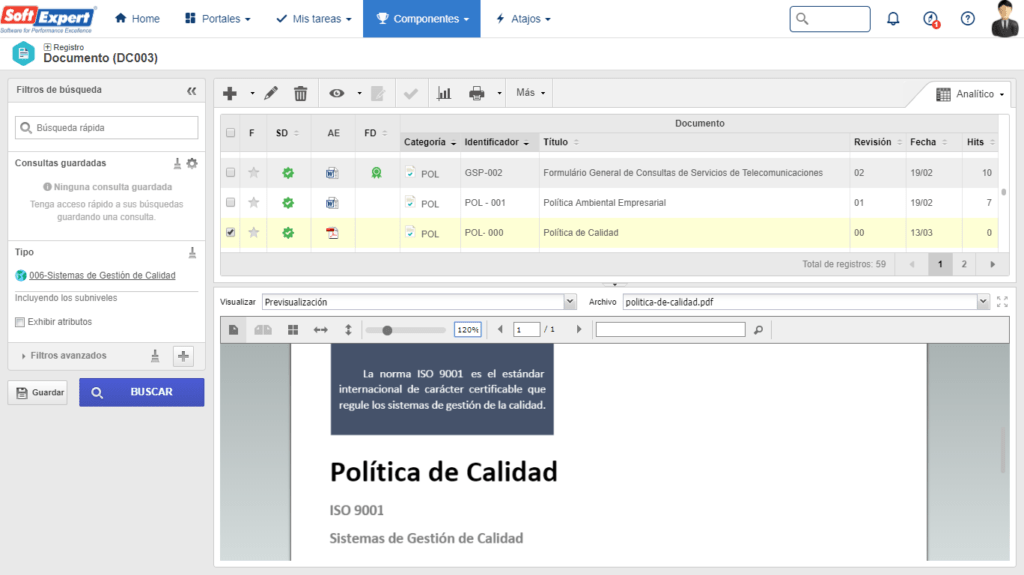1024x575 pixels.
Task: Adjust the PDF zoom slider
Action: [387, 329]
